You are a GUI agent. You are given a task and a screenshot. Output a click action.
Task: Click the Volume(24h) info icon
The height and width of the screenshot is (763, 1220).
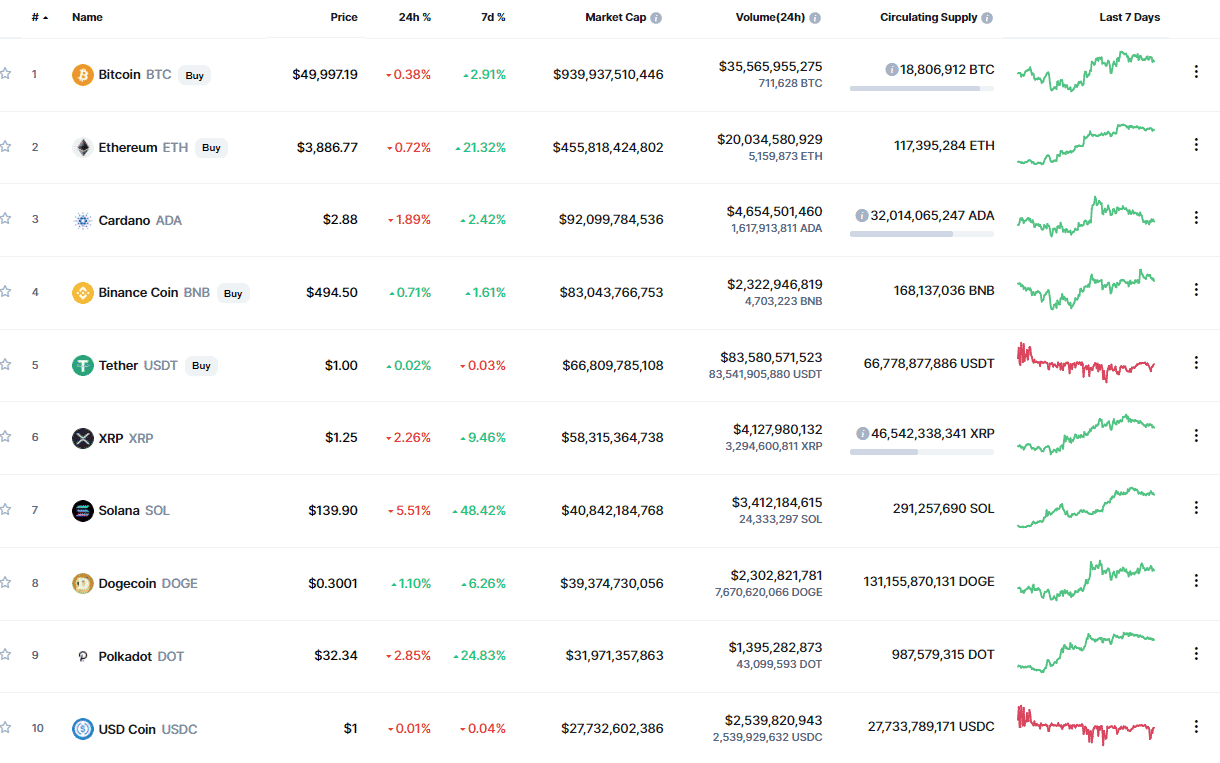815,18
